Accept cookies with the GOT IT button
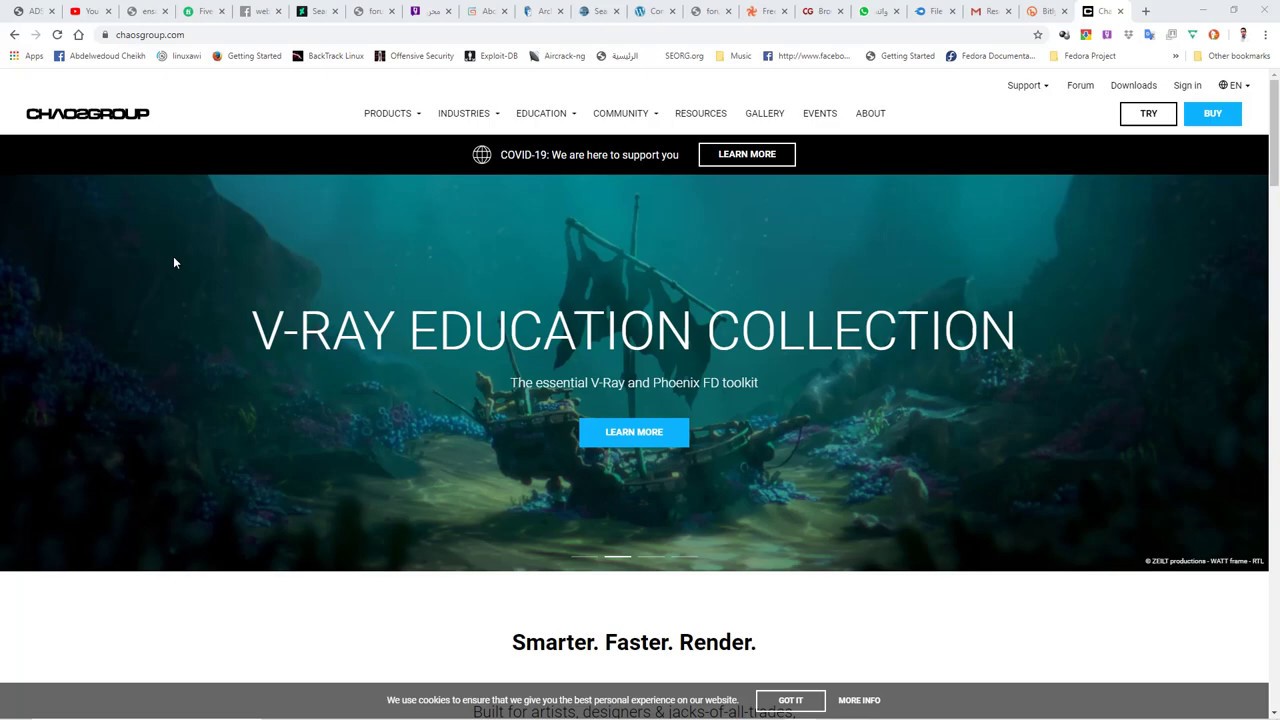Screen dimensions: 1280x720 coord(791,700)
